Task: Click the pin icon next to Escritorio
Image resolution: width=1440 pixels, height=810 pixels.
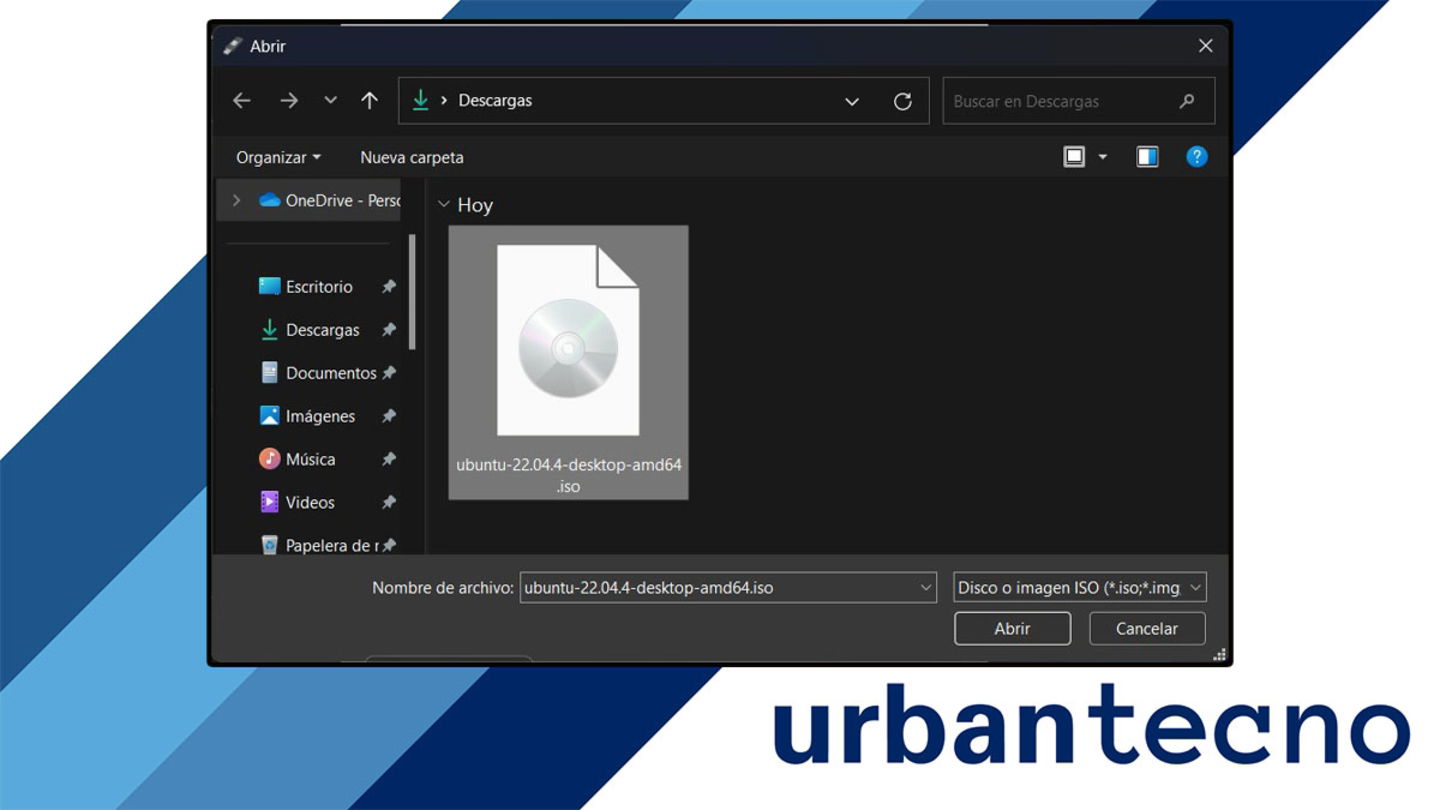Action: [389, 287]
